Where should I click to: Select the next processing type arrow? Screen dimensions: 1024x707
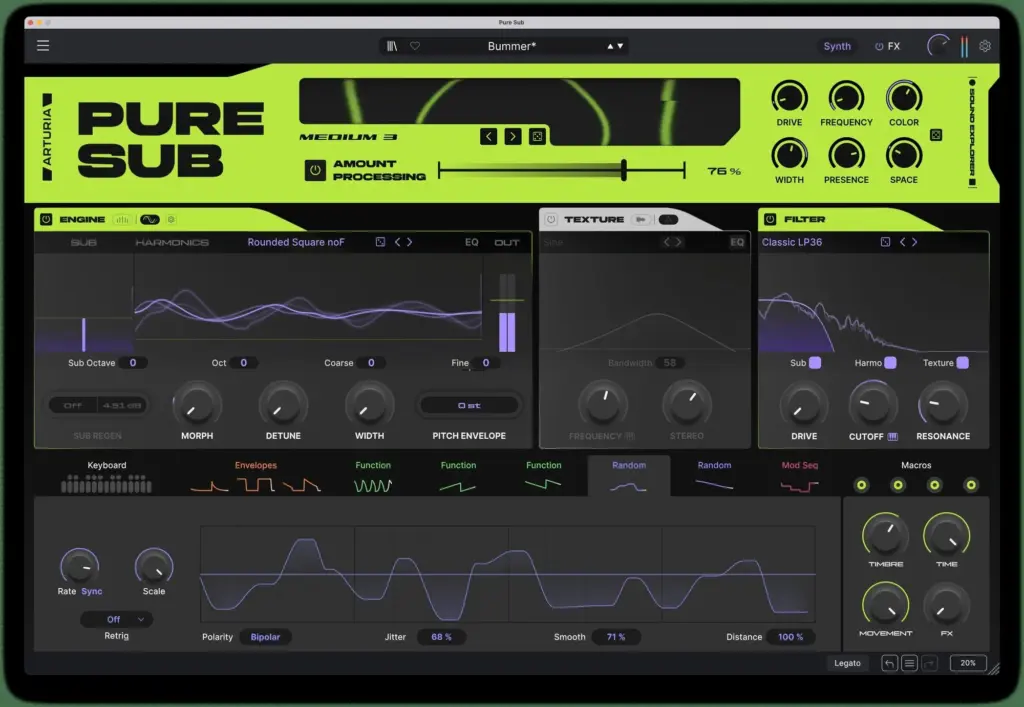[513, 136]
